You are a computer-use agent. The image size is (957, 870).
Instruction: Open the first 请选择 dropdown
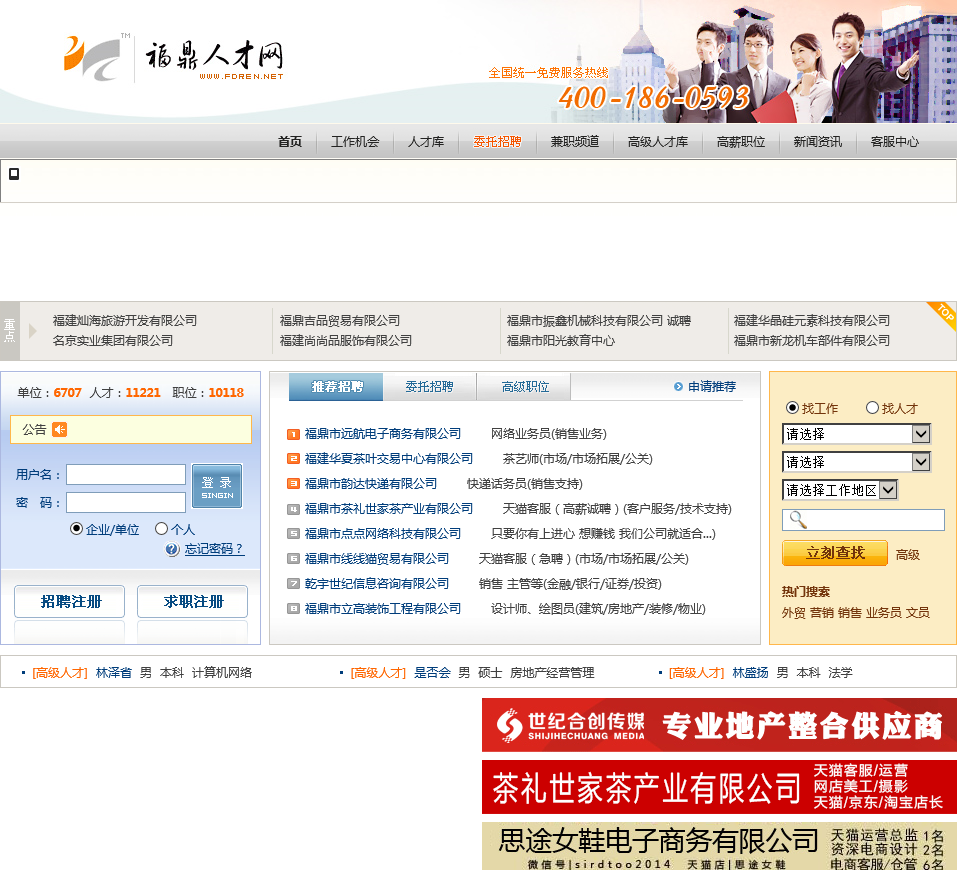(856, 434)
